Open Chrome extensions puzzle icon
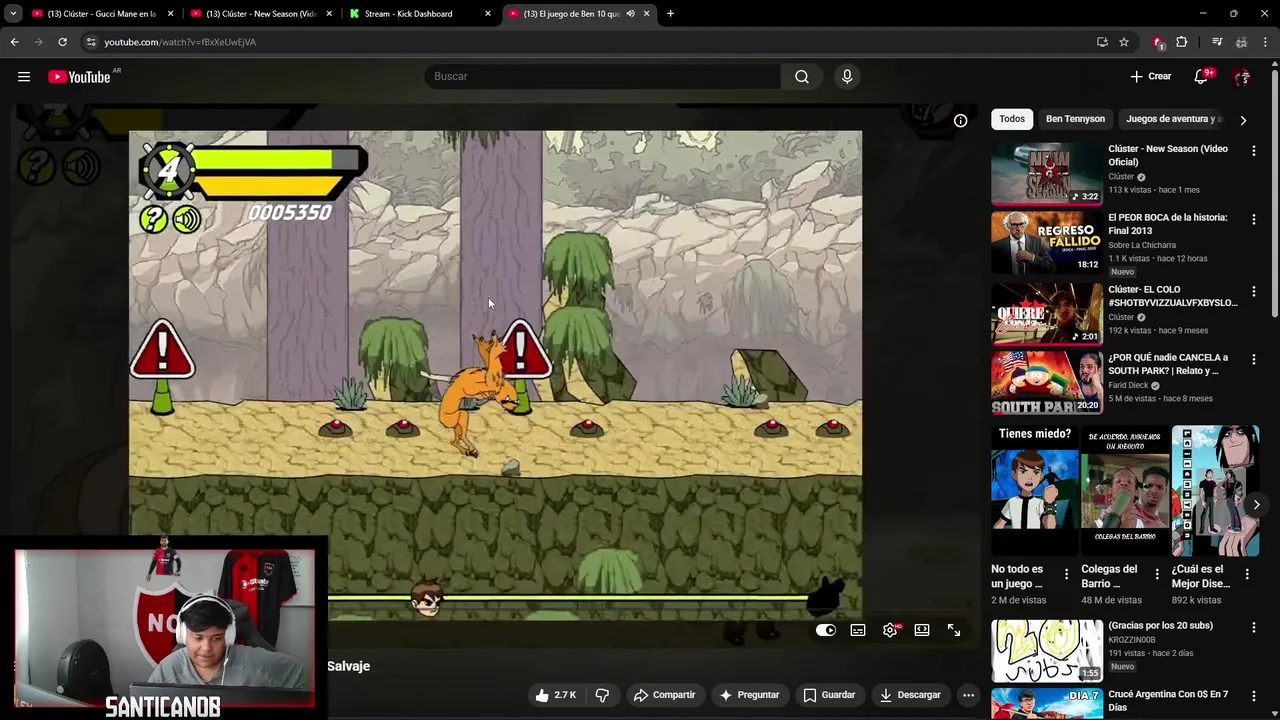The width and height of the screenshot is (1280, 720). coord(1182,42)
